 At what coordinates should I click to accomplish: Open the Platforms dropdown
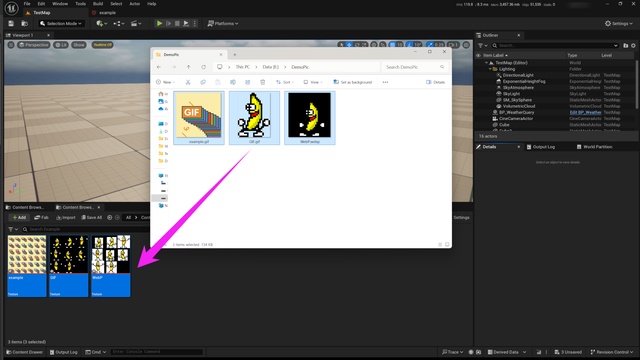pos(223,24)
